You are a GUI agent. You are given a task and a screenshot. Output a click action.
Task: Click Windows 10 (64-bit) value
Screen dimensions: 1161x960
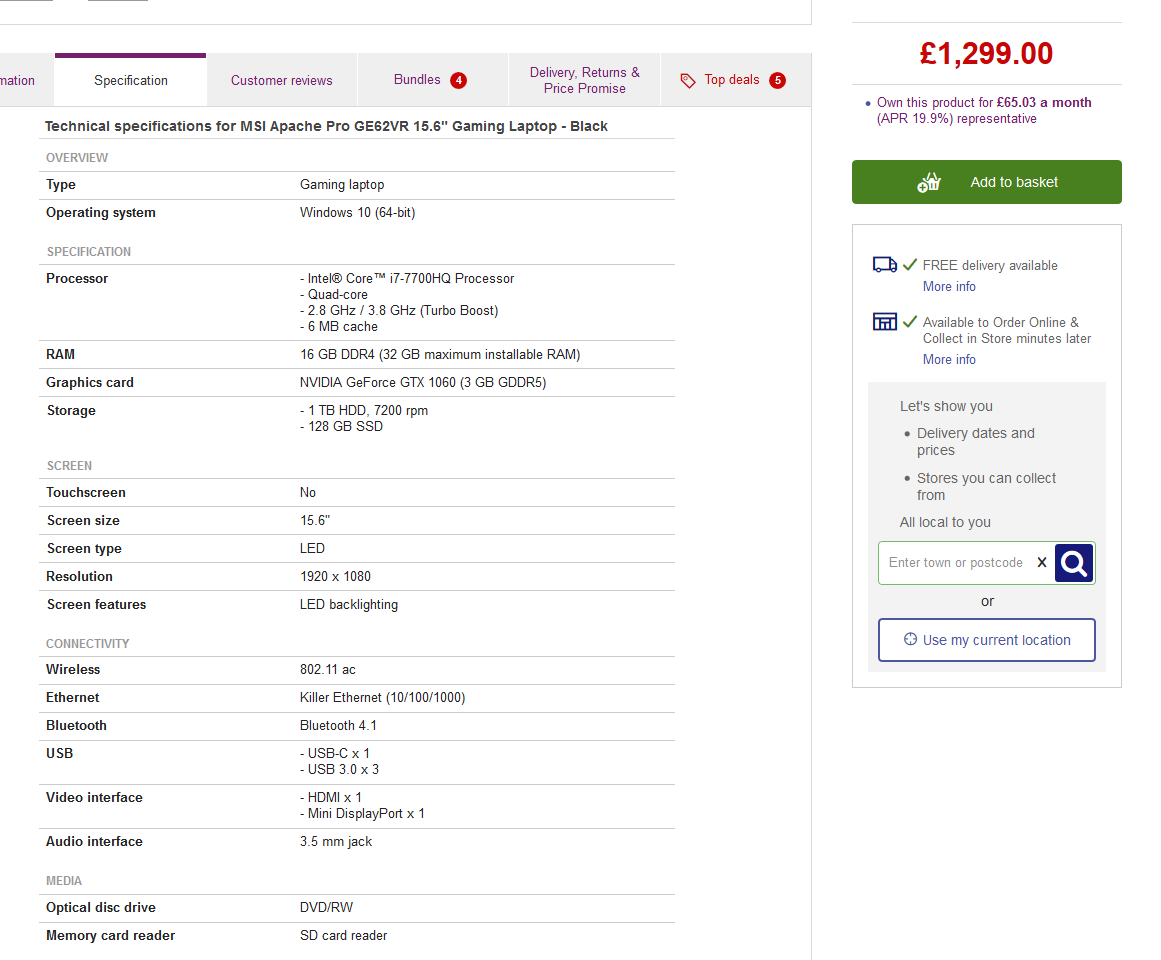point(358,212)
